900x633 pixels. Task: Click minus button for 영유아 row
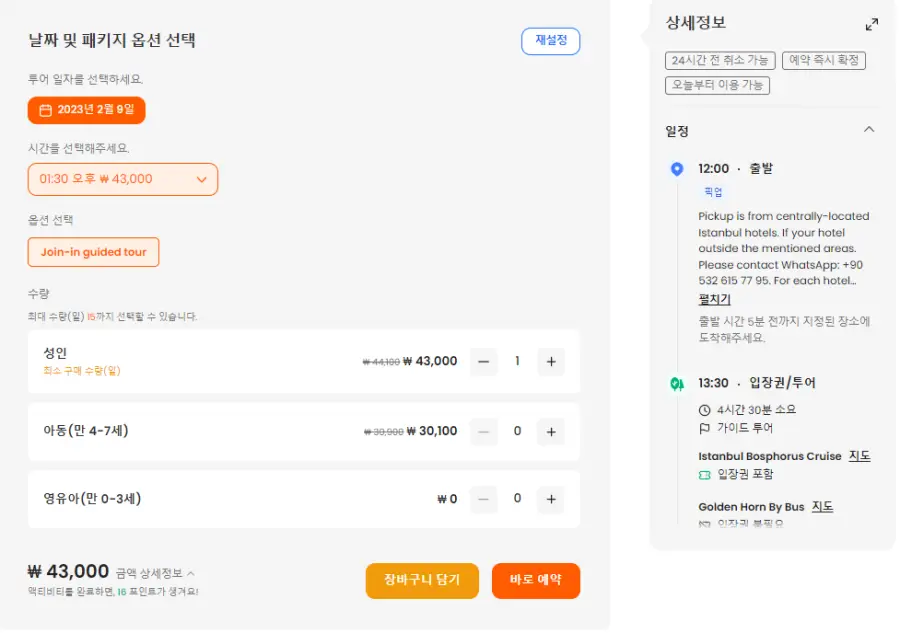point(483,499)
